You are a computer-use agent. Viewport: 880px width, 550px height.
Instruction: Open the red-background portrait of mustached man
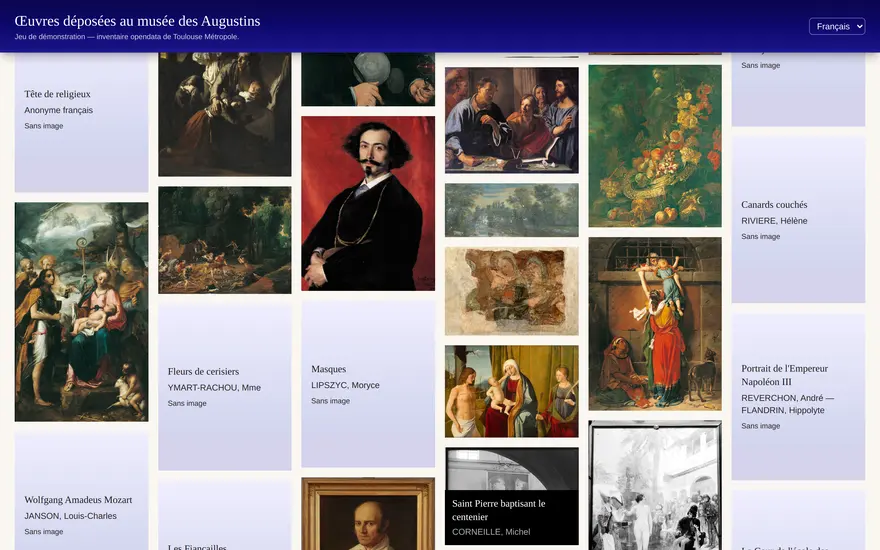368,203
